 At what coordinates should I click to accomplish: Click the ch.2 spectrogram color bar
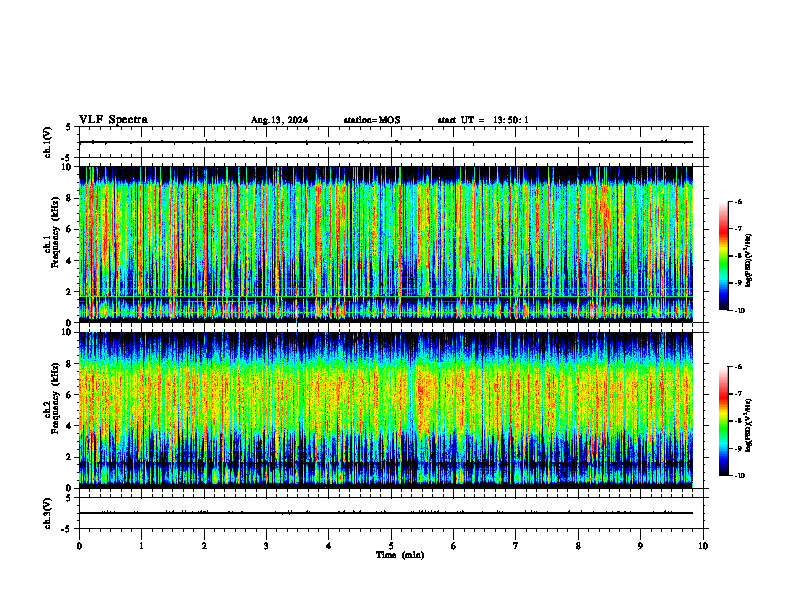coord(723,421)
